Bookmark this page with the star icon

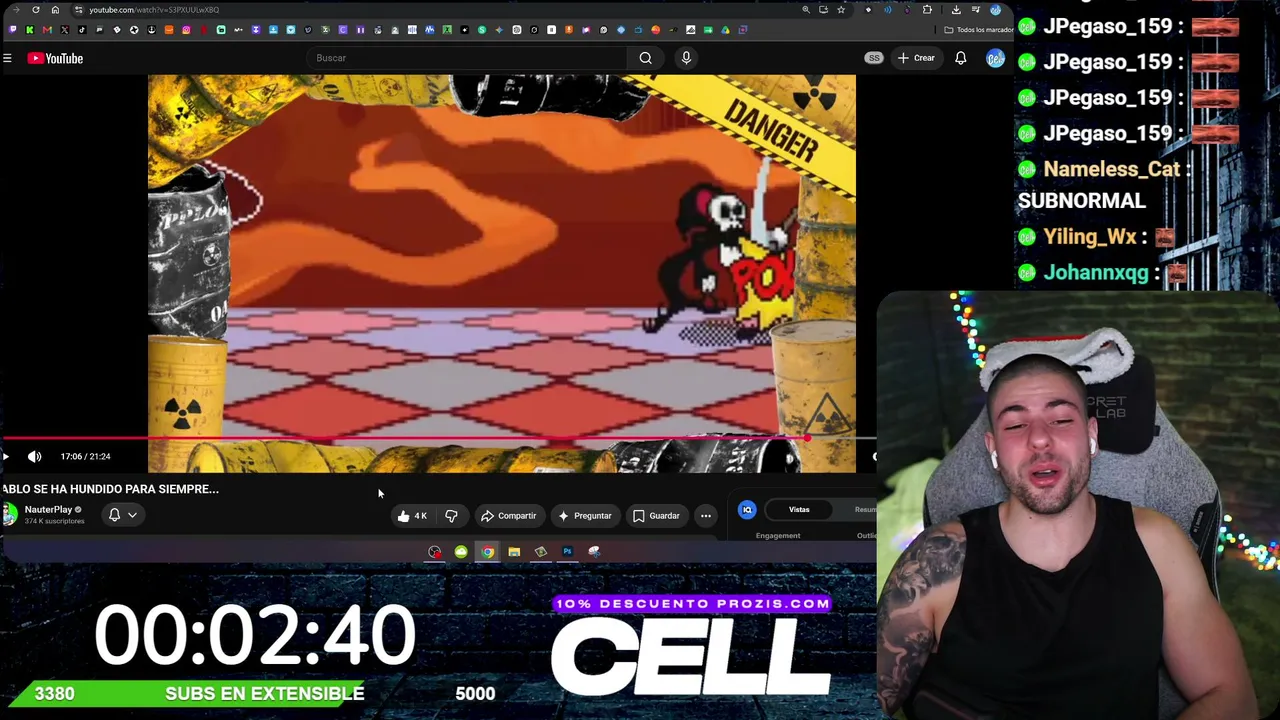click(841, 10)
